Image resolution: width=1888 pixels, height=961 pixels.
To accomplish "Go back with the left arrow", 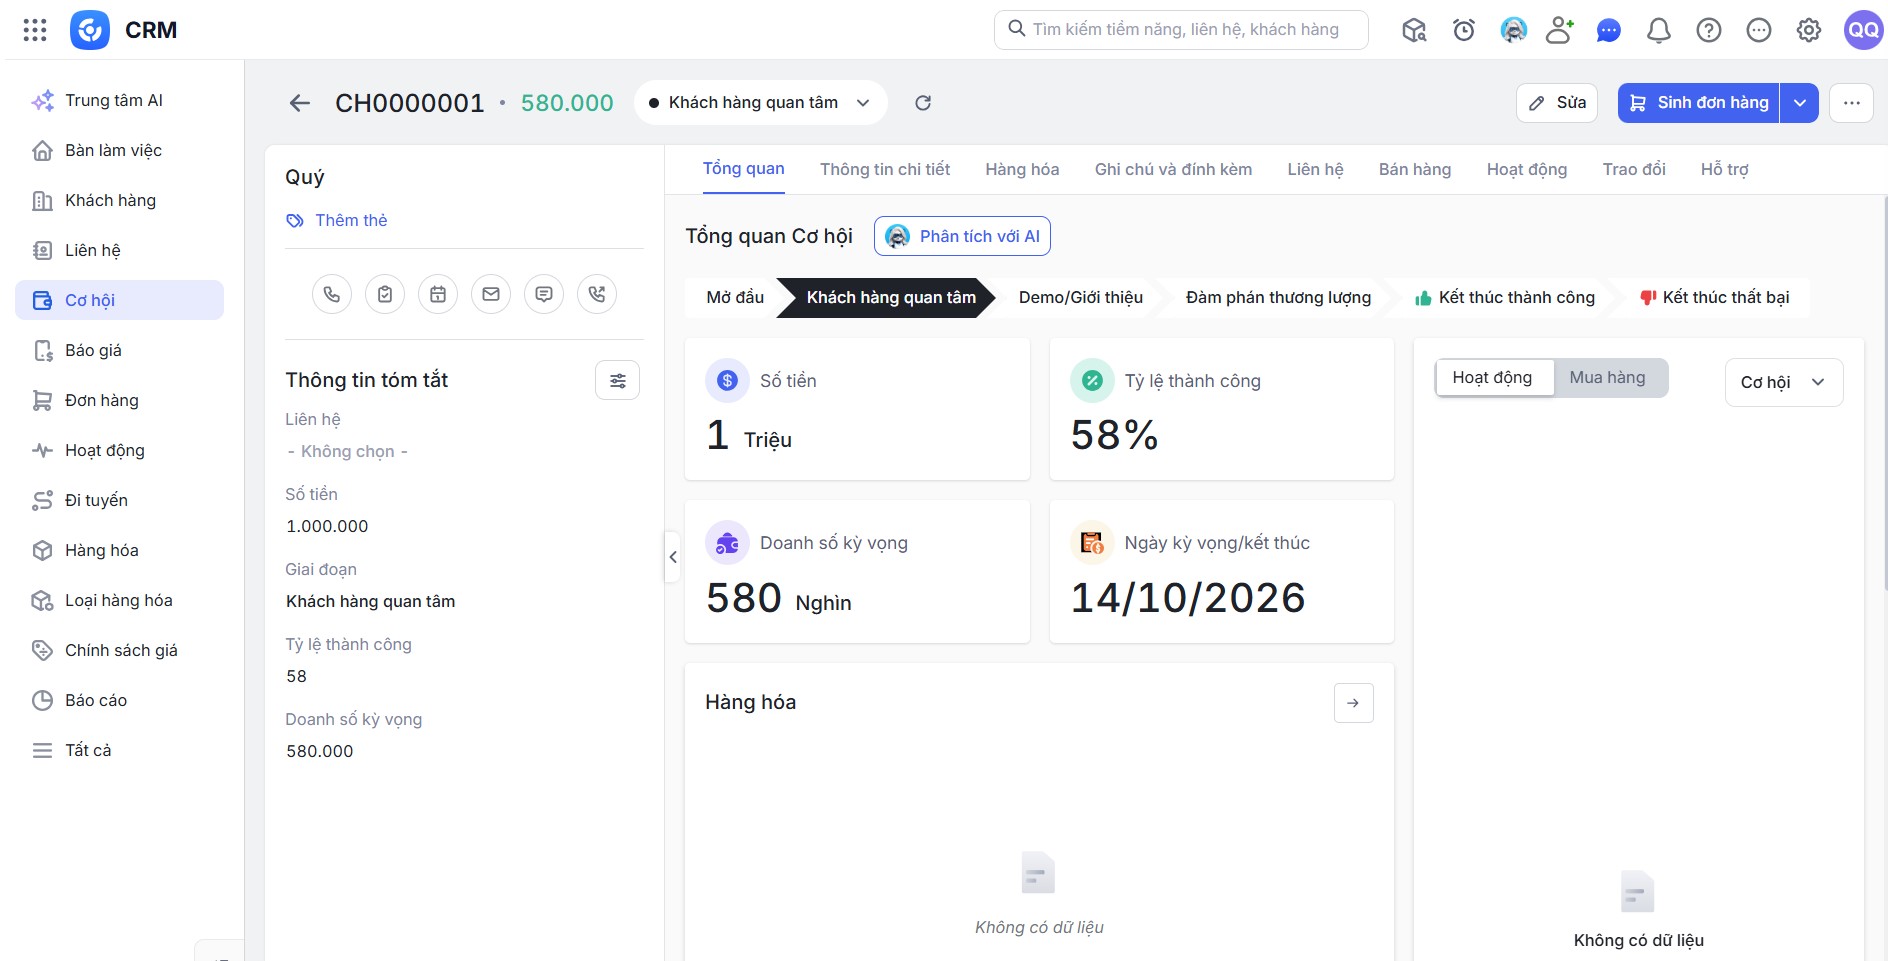I will click(x=300, y=103).
